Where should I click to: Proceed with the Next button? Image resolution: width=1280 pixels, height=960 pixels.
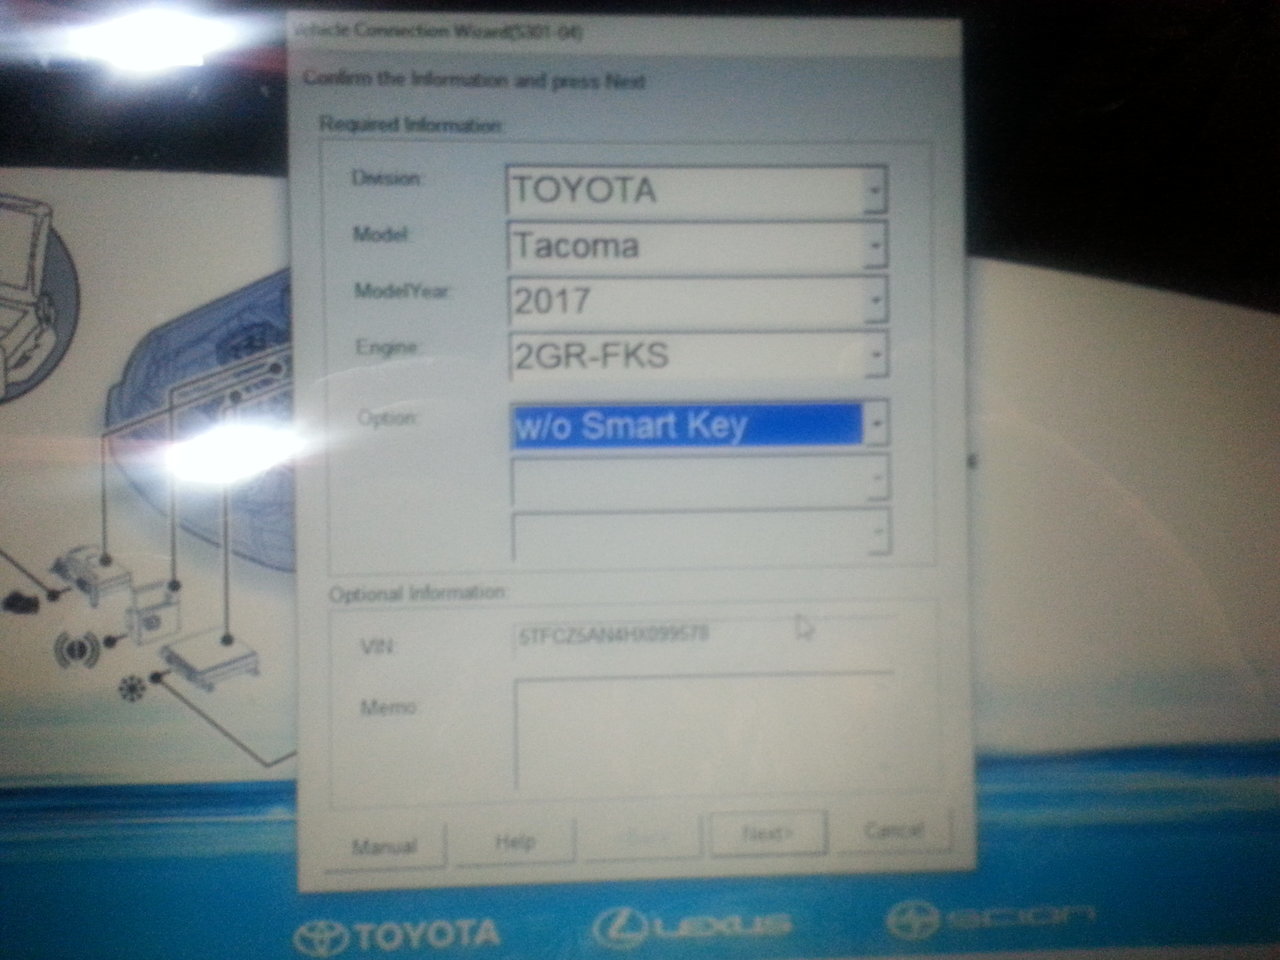tap(768, 832)
